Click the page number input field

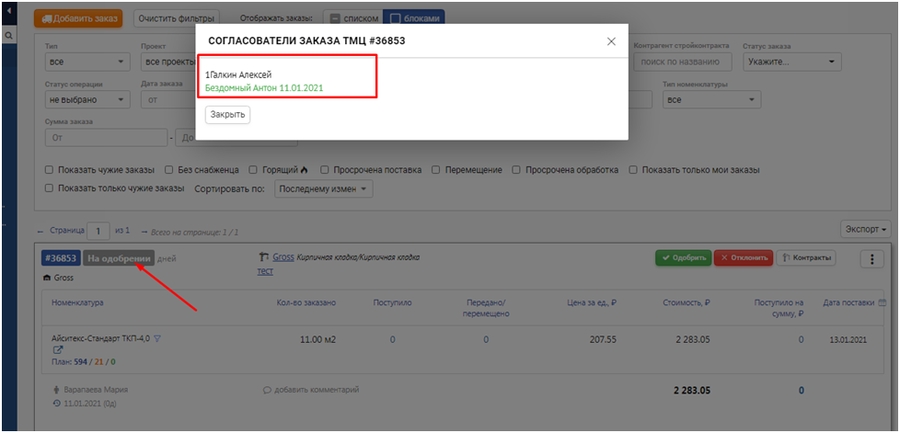tap(98, 230)
